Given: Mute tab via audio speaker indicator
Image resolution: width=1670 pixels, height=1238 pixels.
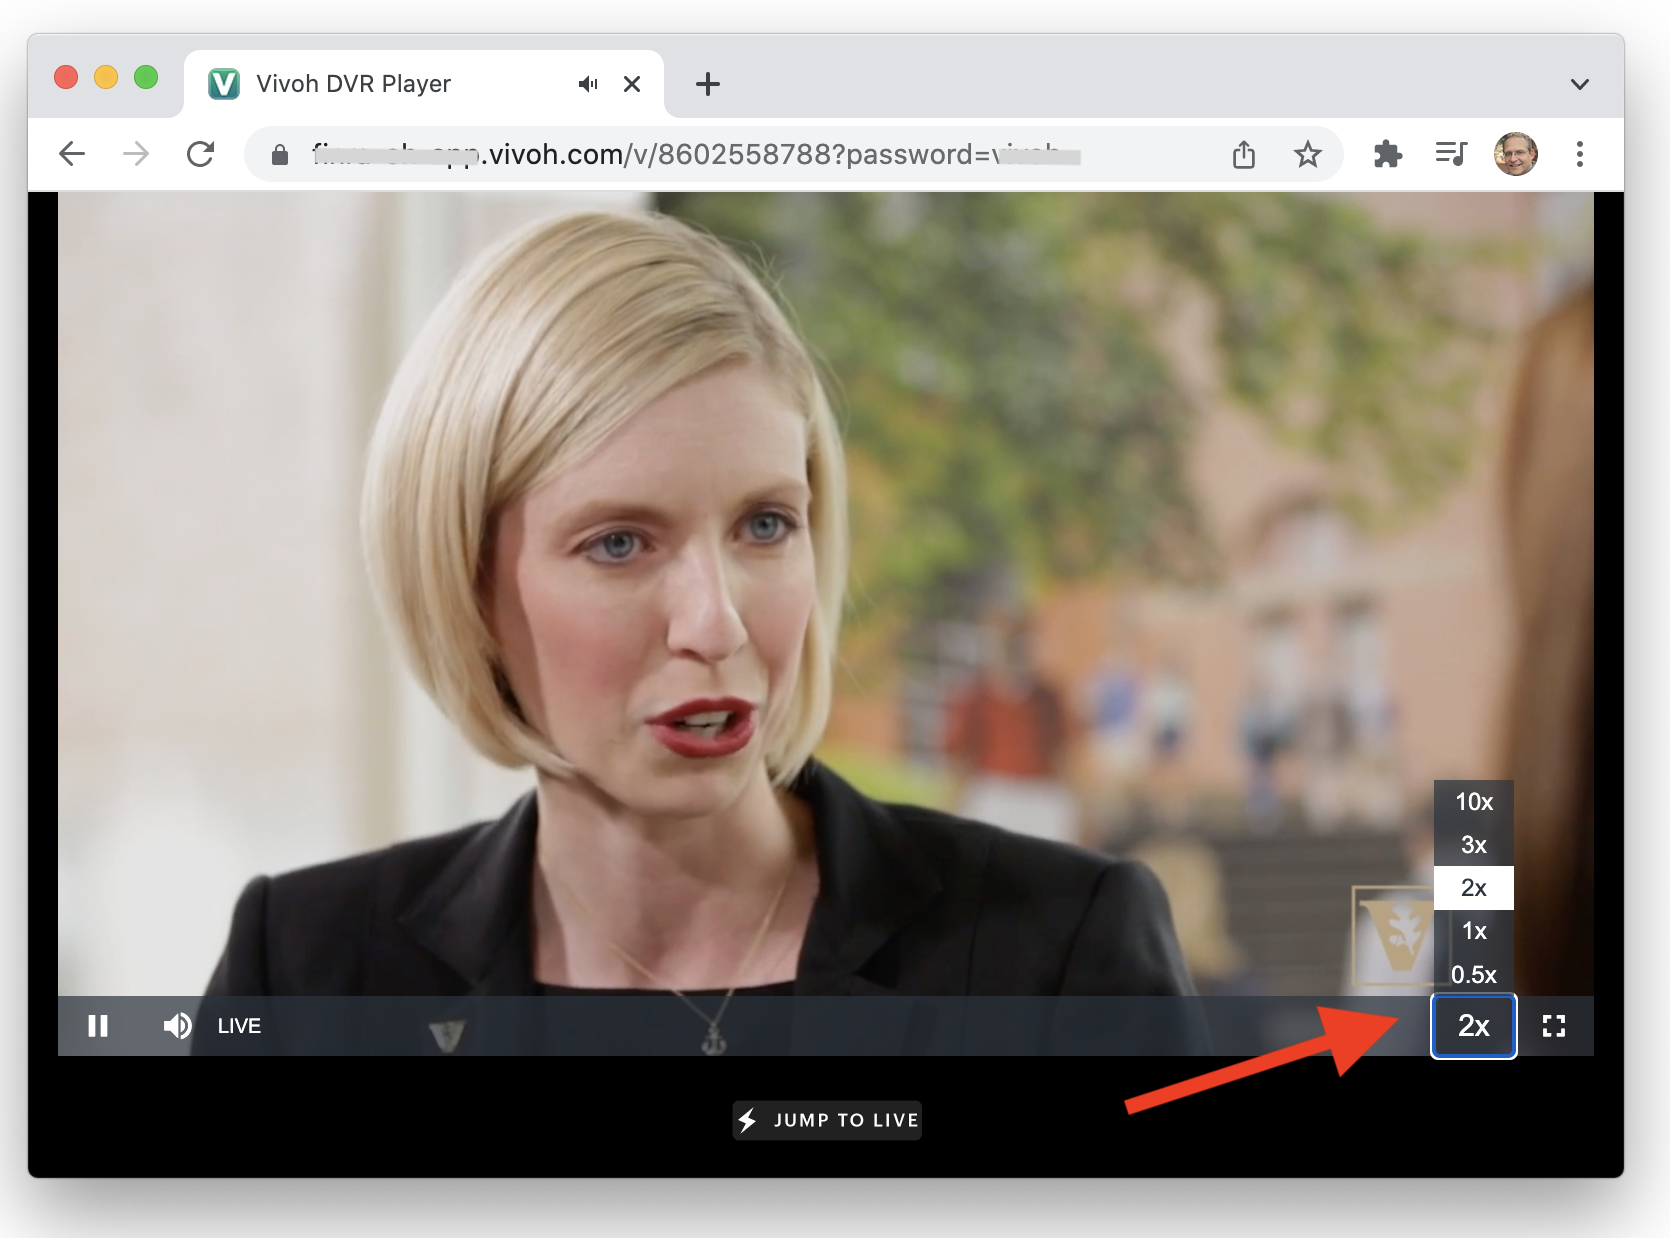Looking at the screenshot, I should (588, 84).
